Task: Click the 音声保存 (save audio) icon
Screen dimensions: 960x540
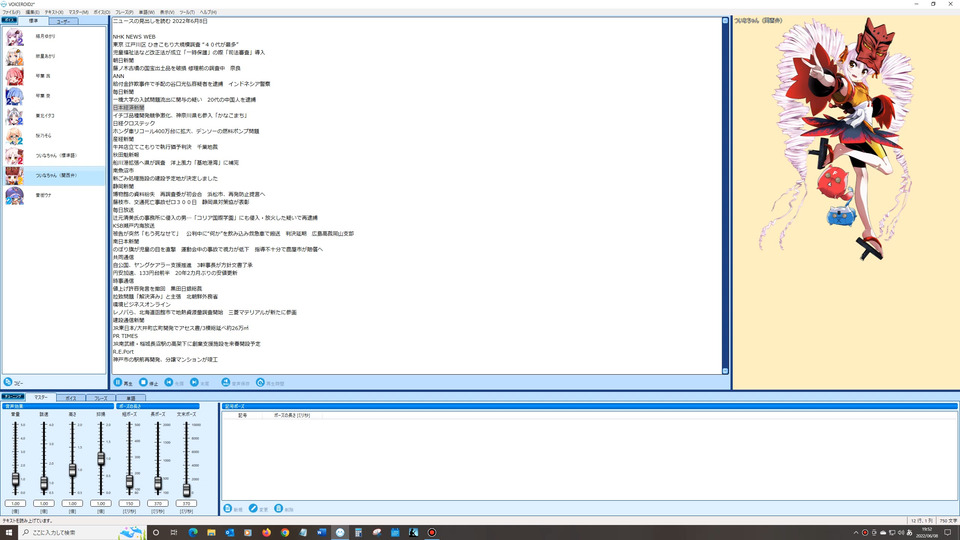Action: pos(225,383)
